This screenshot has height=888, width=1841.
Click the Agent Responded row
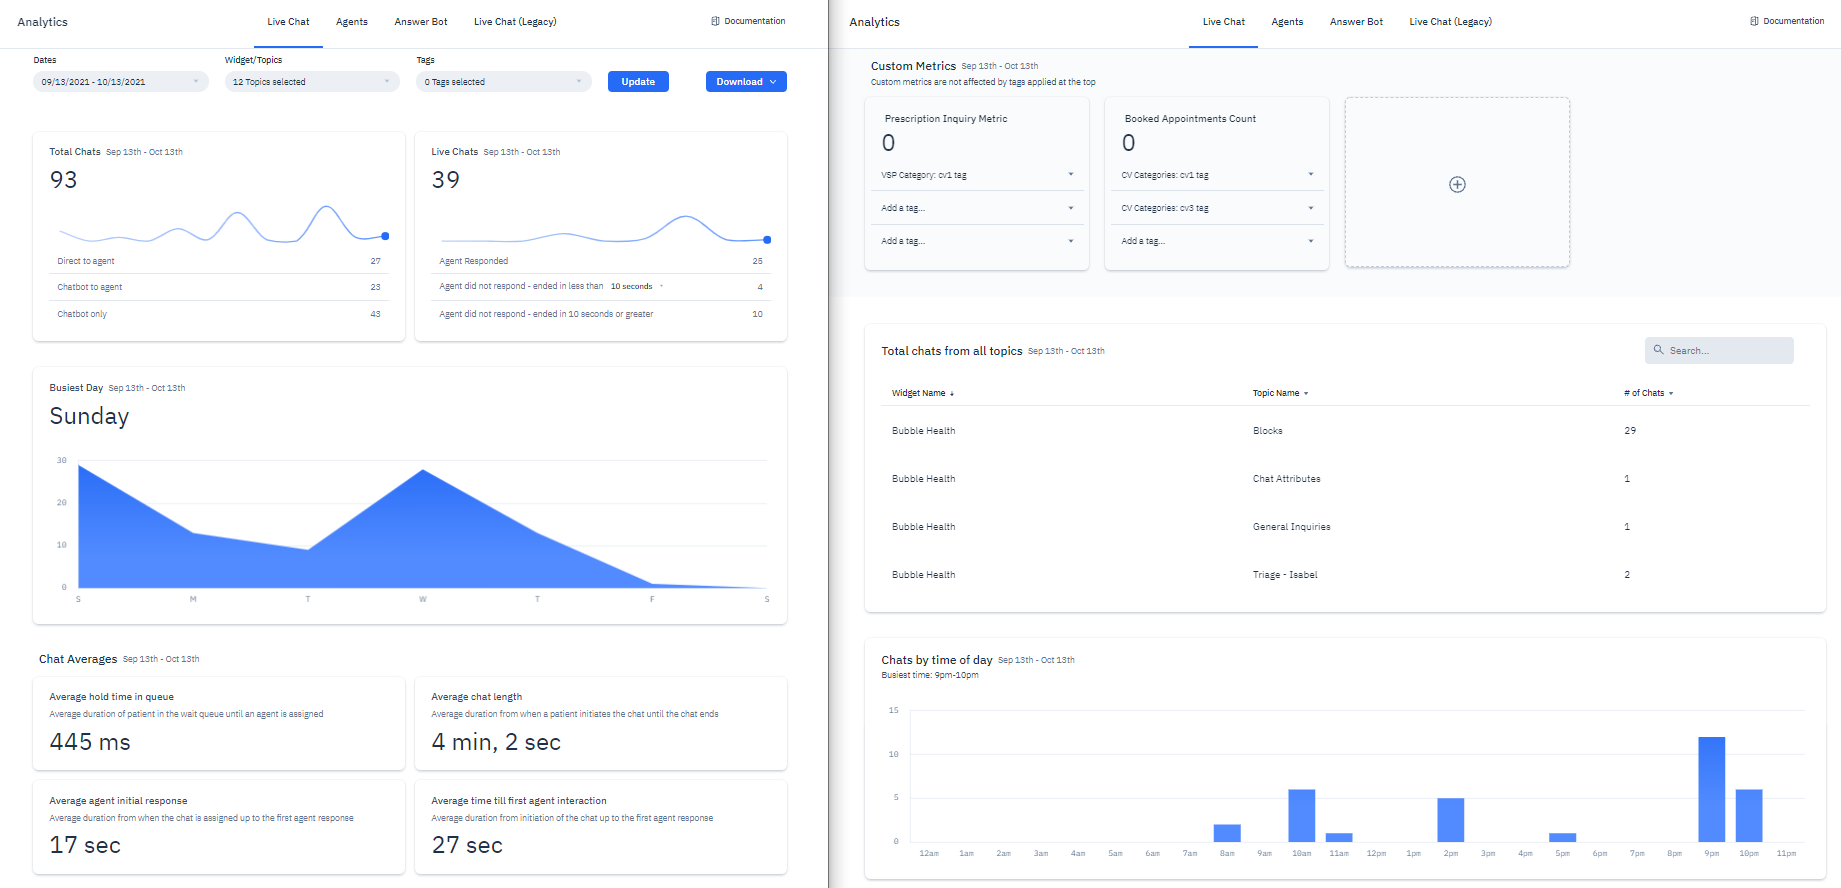click(x=601, y=261)
